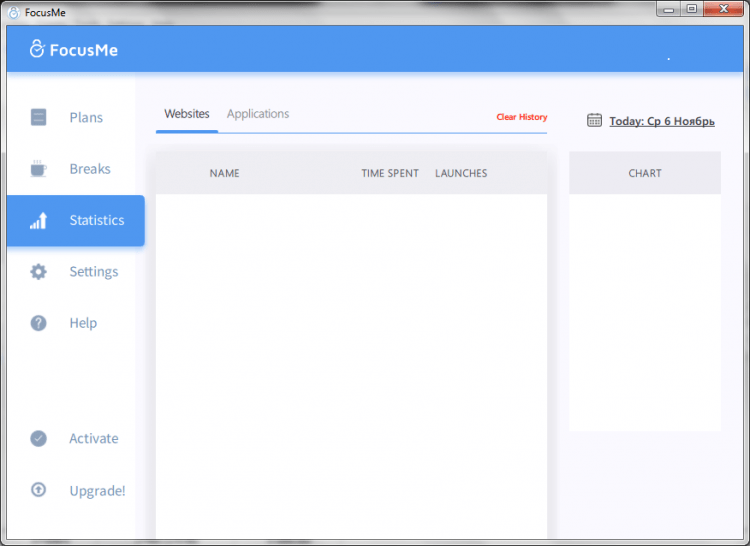Sort by LAUNCHES column header
The image size is (750, 546).
(x=461, y=173)
